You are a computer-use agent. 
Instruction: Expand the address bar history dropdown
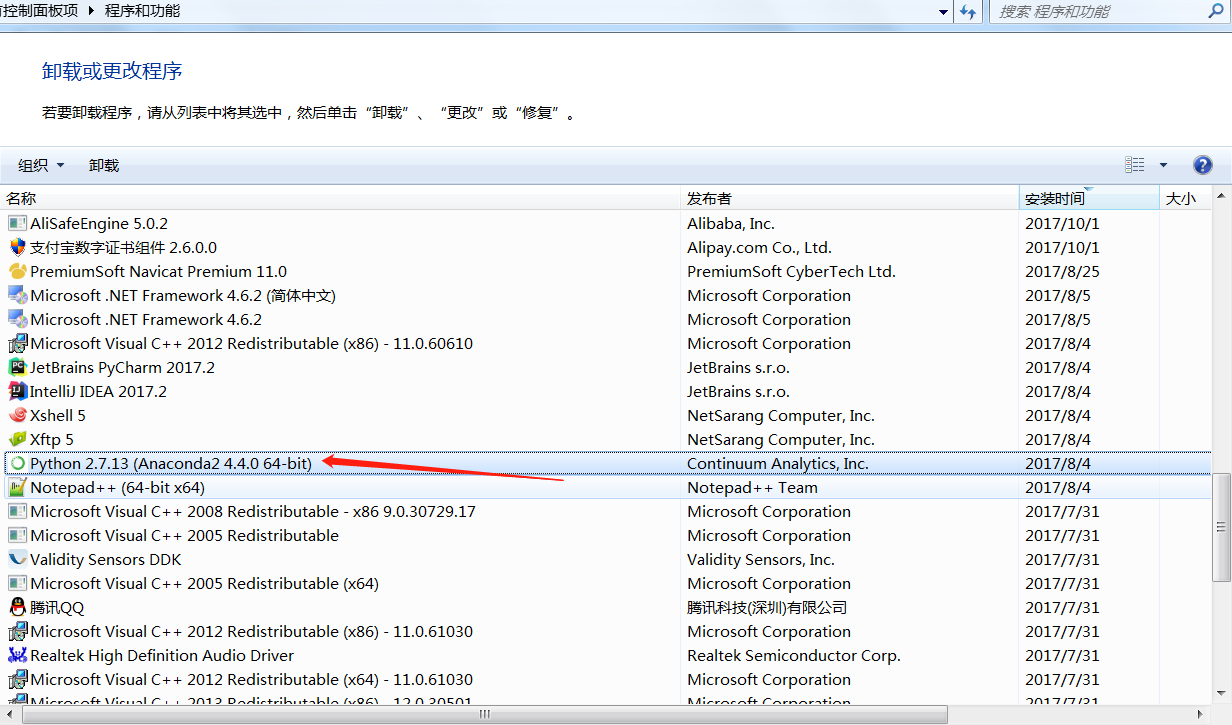[944, 12]
